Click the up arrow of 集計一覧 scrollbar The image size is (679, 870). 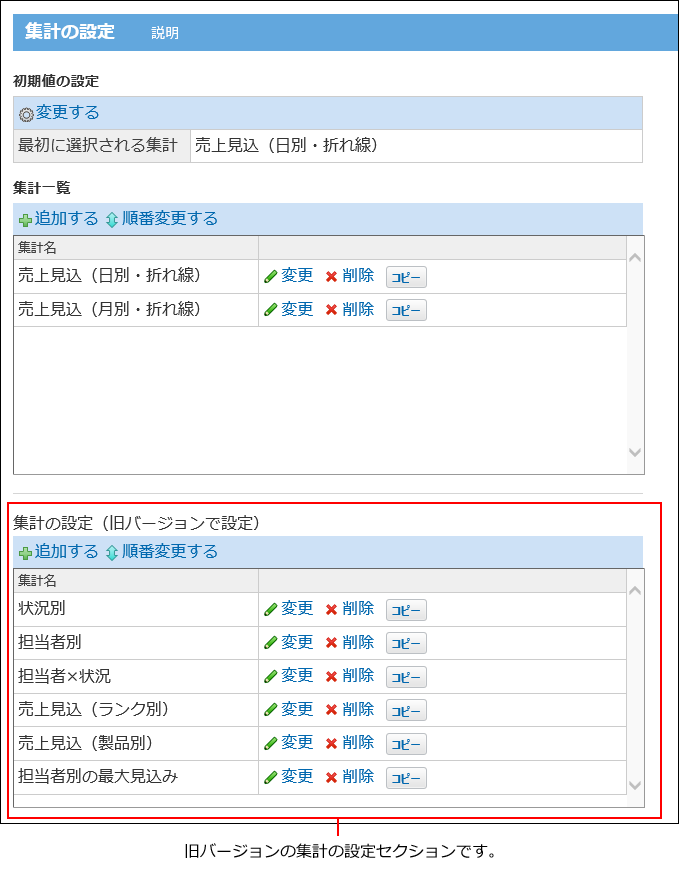click(635, 257)
